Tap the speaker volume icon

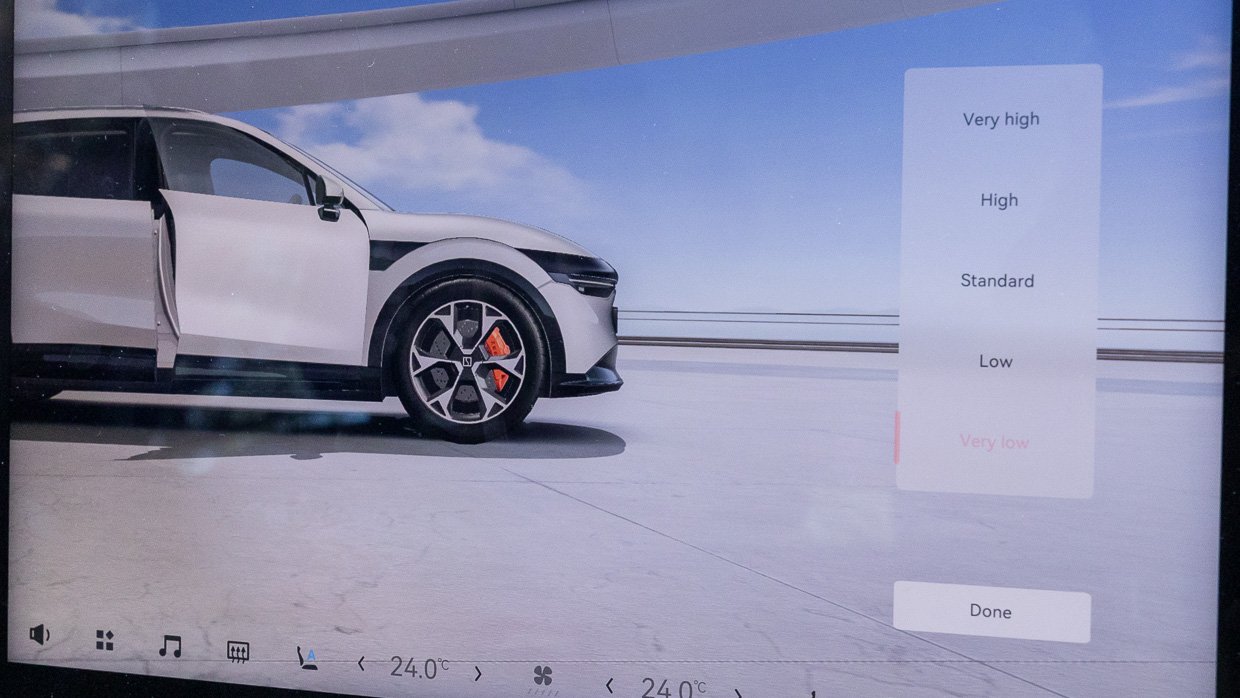point(39,634)
